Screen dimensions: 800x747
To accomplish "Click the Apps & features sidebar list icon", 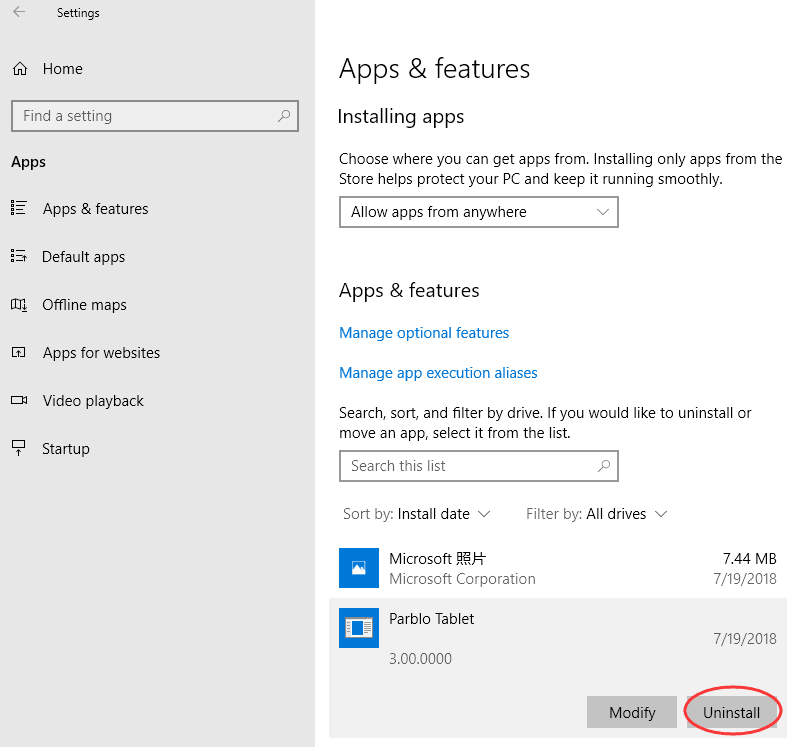I will [x=19, y=208].
